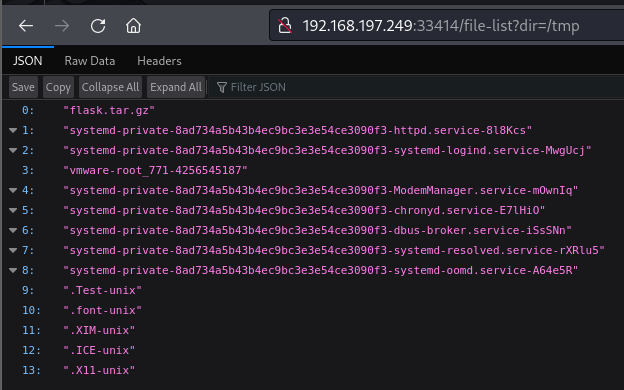This screenshot has height=390, width=624.
Task: Click Collapse All button
Action: coord(110,87)
